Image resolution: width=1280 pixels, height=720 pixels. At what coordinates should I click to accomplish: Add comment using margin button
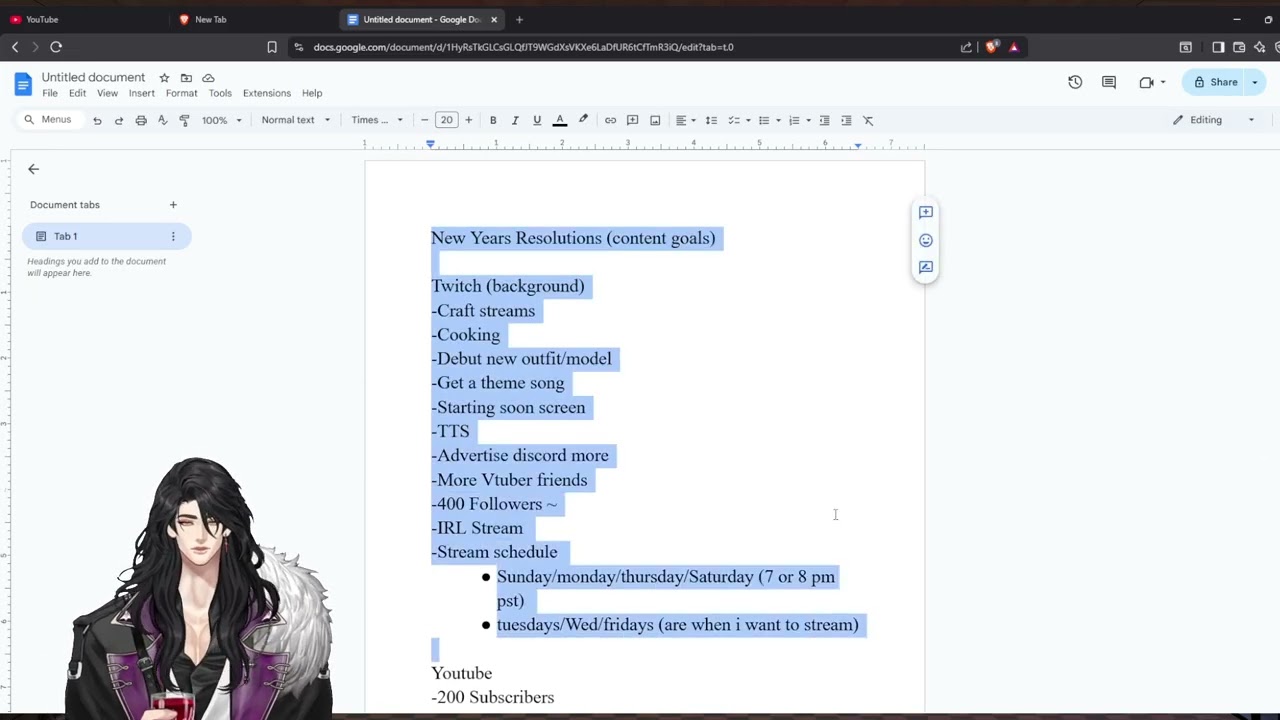(926, 212)
